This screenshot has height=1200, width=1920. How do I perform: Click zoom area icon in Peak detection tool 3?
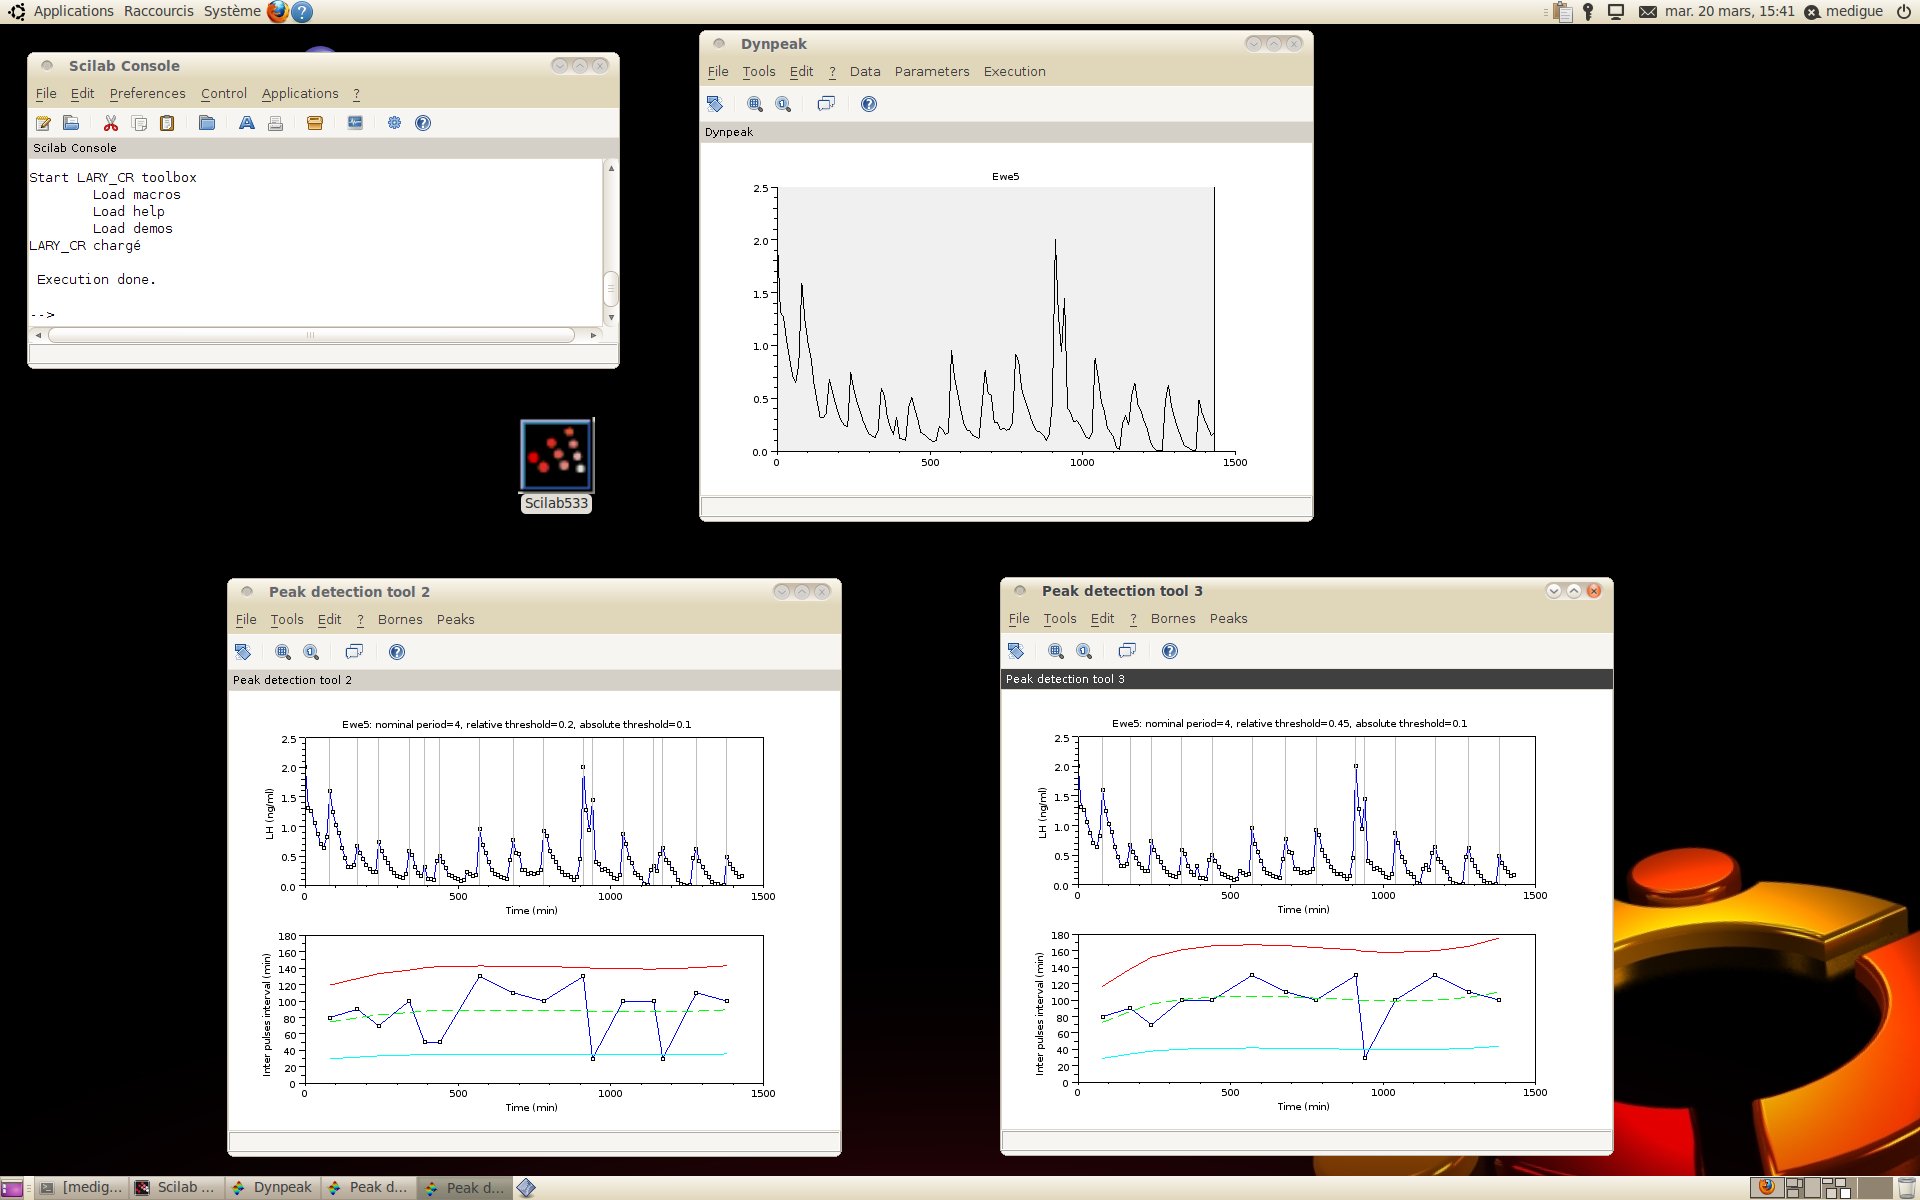click(1056, 651)
